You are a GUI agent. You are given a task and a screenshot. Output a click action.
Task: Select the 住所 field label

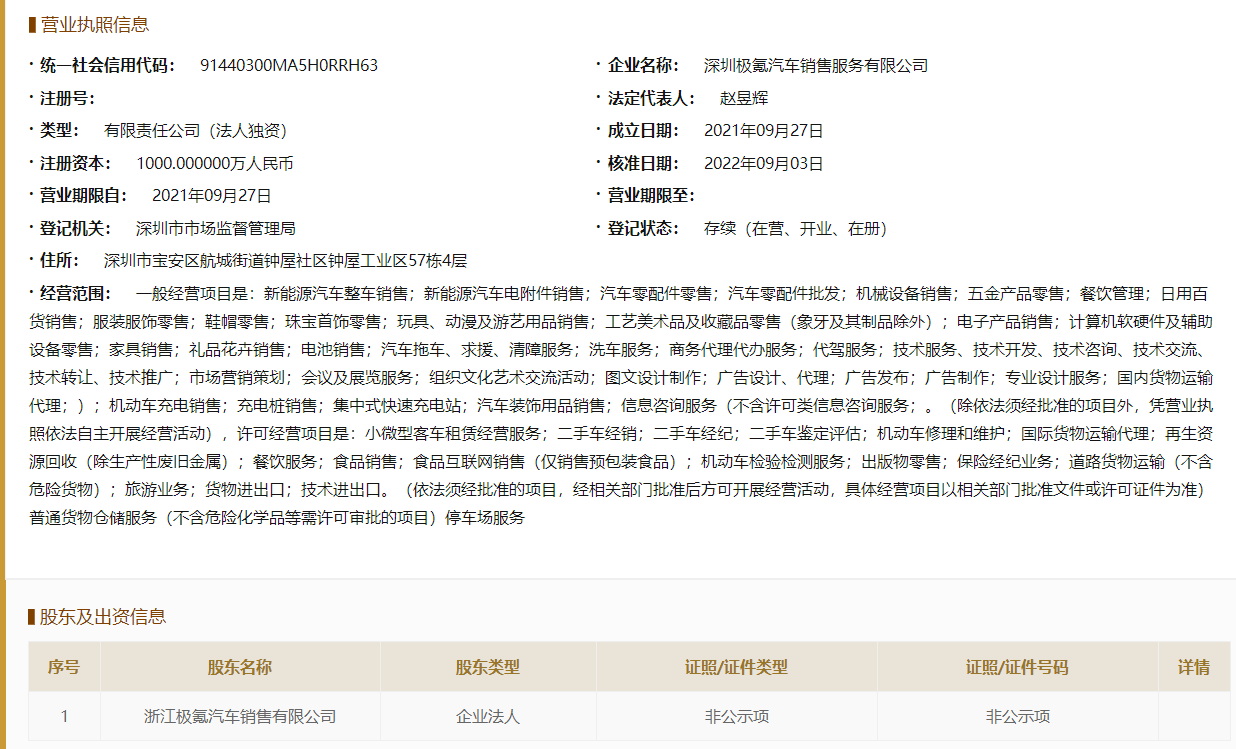point(60,261)
